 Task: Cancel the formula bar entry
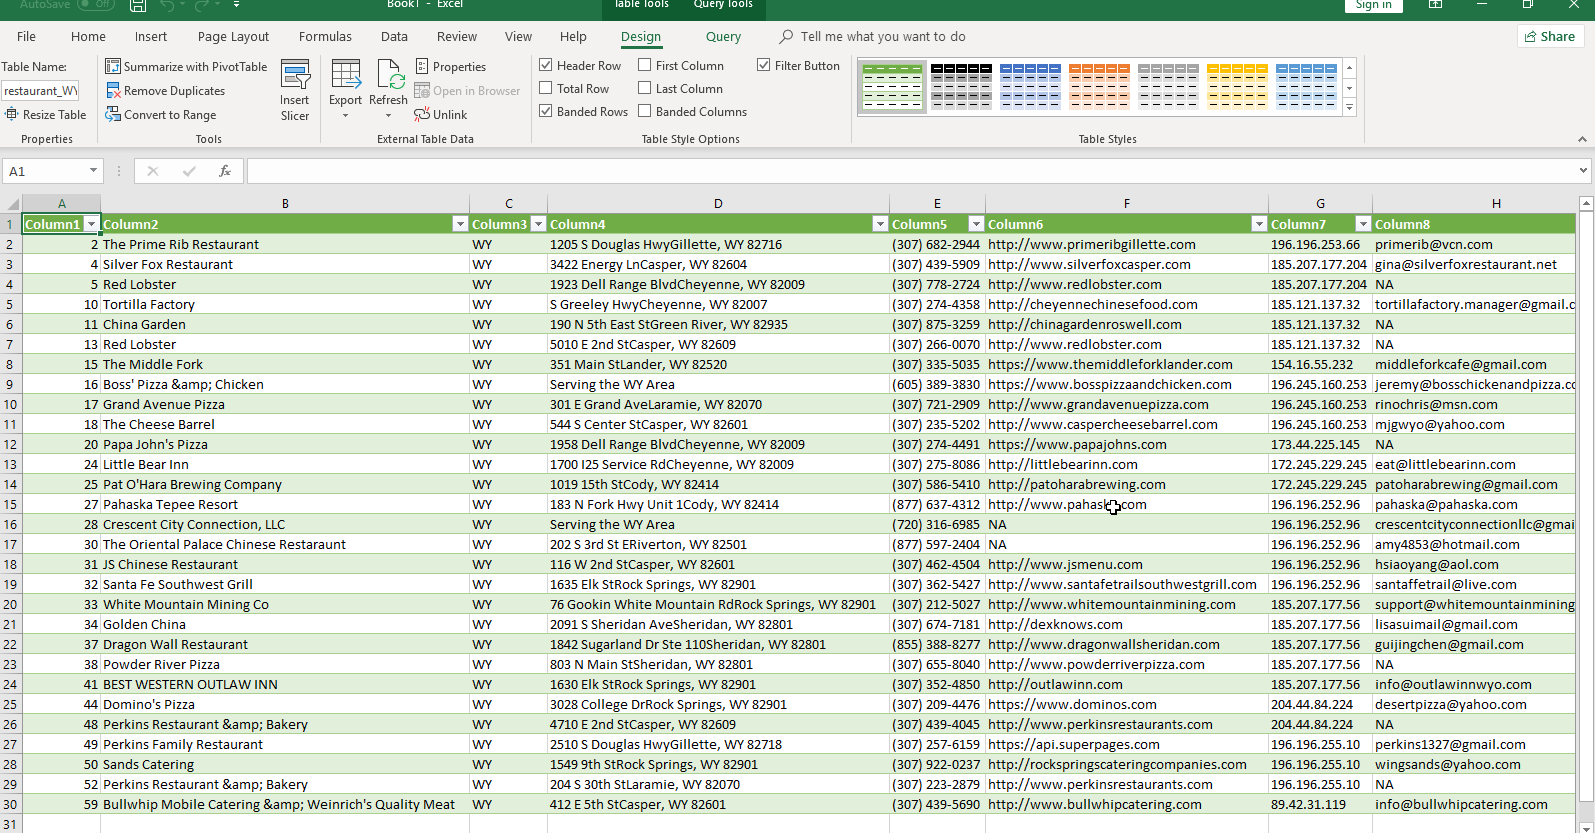(x=153, y=171)
